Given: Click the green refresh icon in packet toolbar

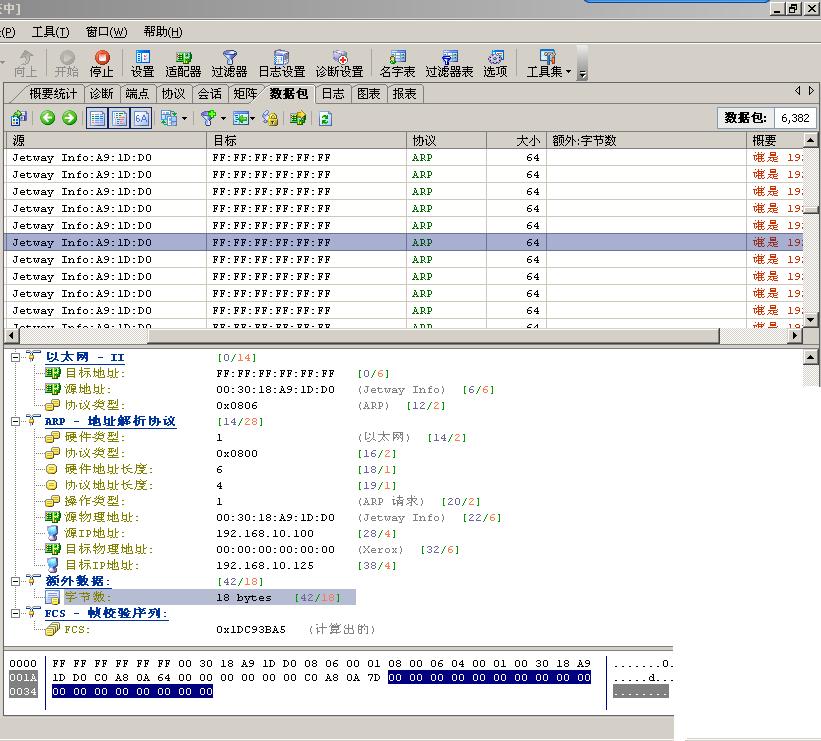Looking at the screenshot, I should click(x=325, y=118).
